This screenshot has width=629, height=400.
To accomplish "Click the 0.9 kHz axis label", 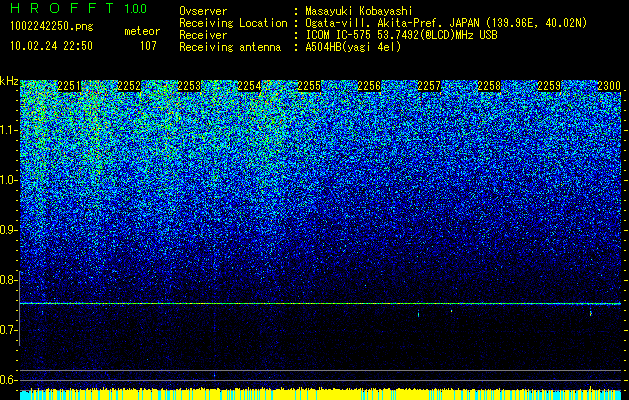I will pos(9,230).
